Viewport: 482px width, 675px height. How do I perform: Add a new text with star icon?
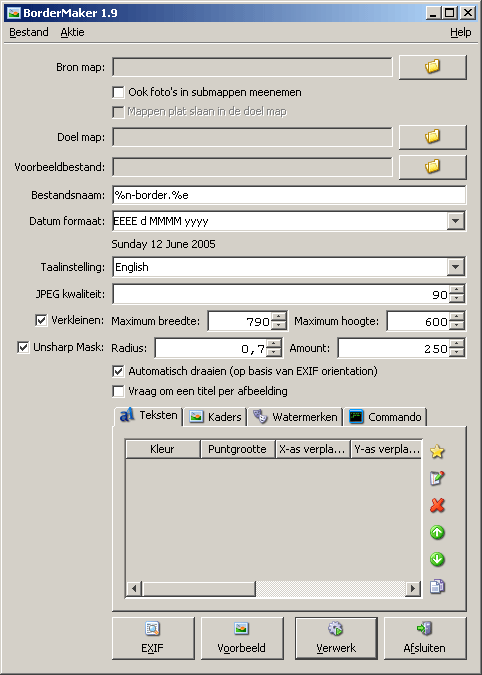tap(437, 452)
